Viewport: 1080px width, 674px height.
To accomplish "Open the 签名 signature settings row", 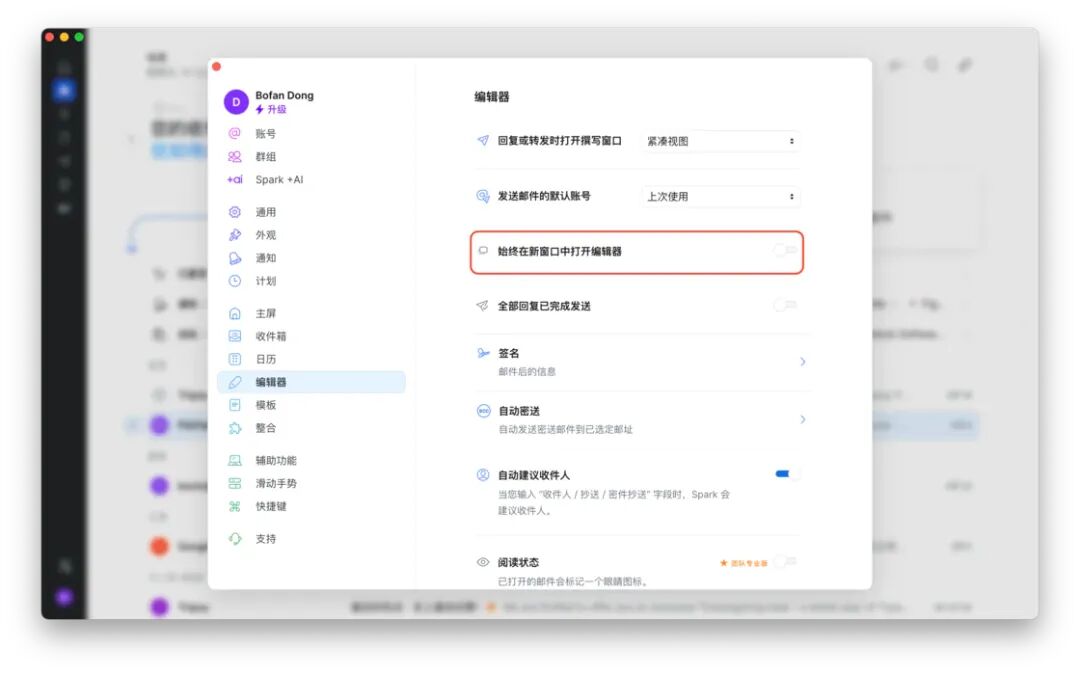I will 642,361.
